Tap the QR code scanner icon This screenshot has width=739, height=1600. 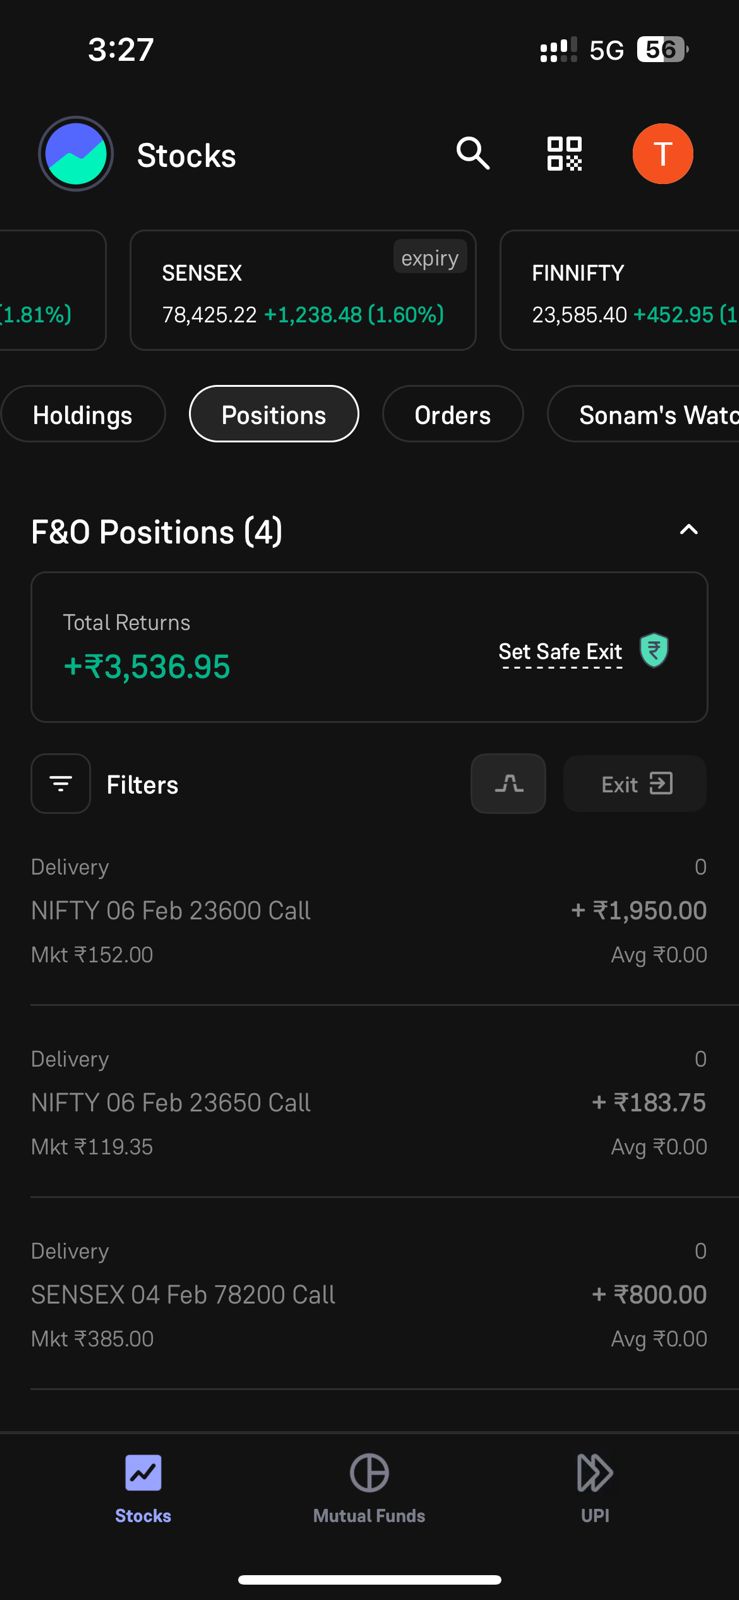pyautogui.click(x=564, y=154)
